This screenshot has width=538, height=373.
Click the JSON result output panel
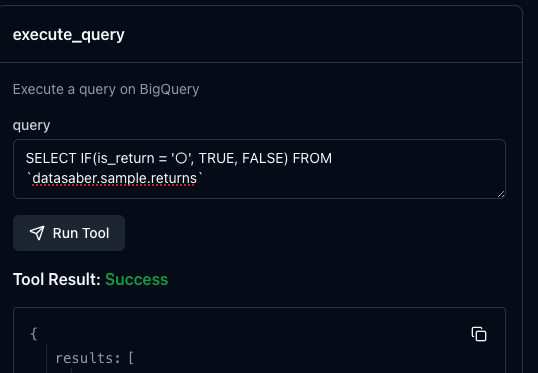[259, 340]
